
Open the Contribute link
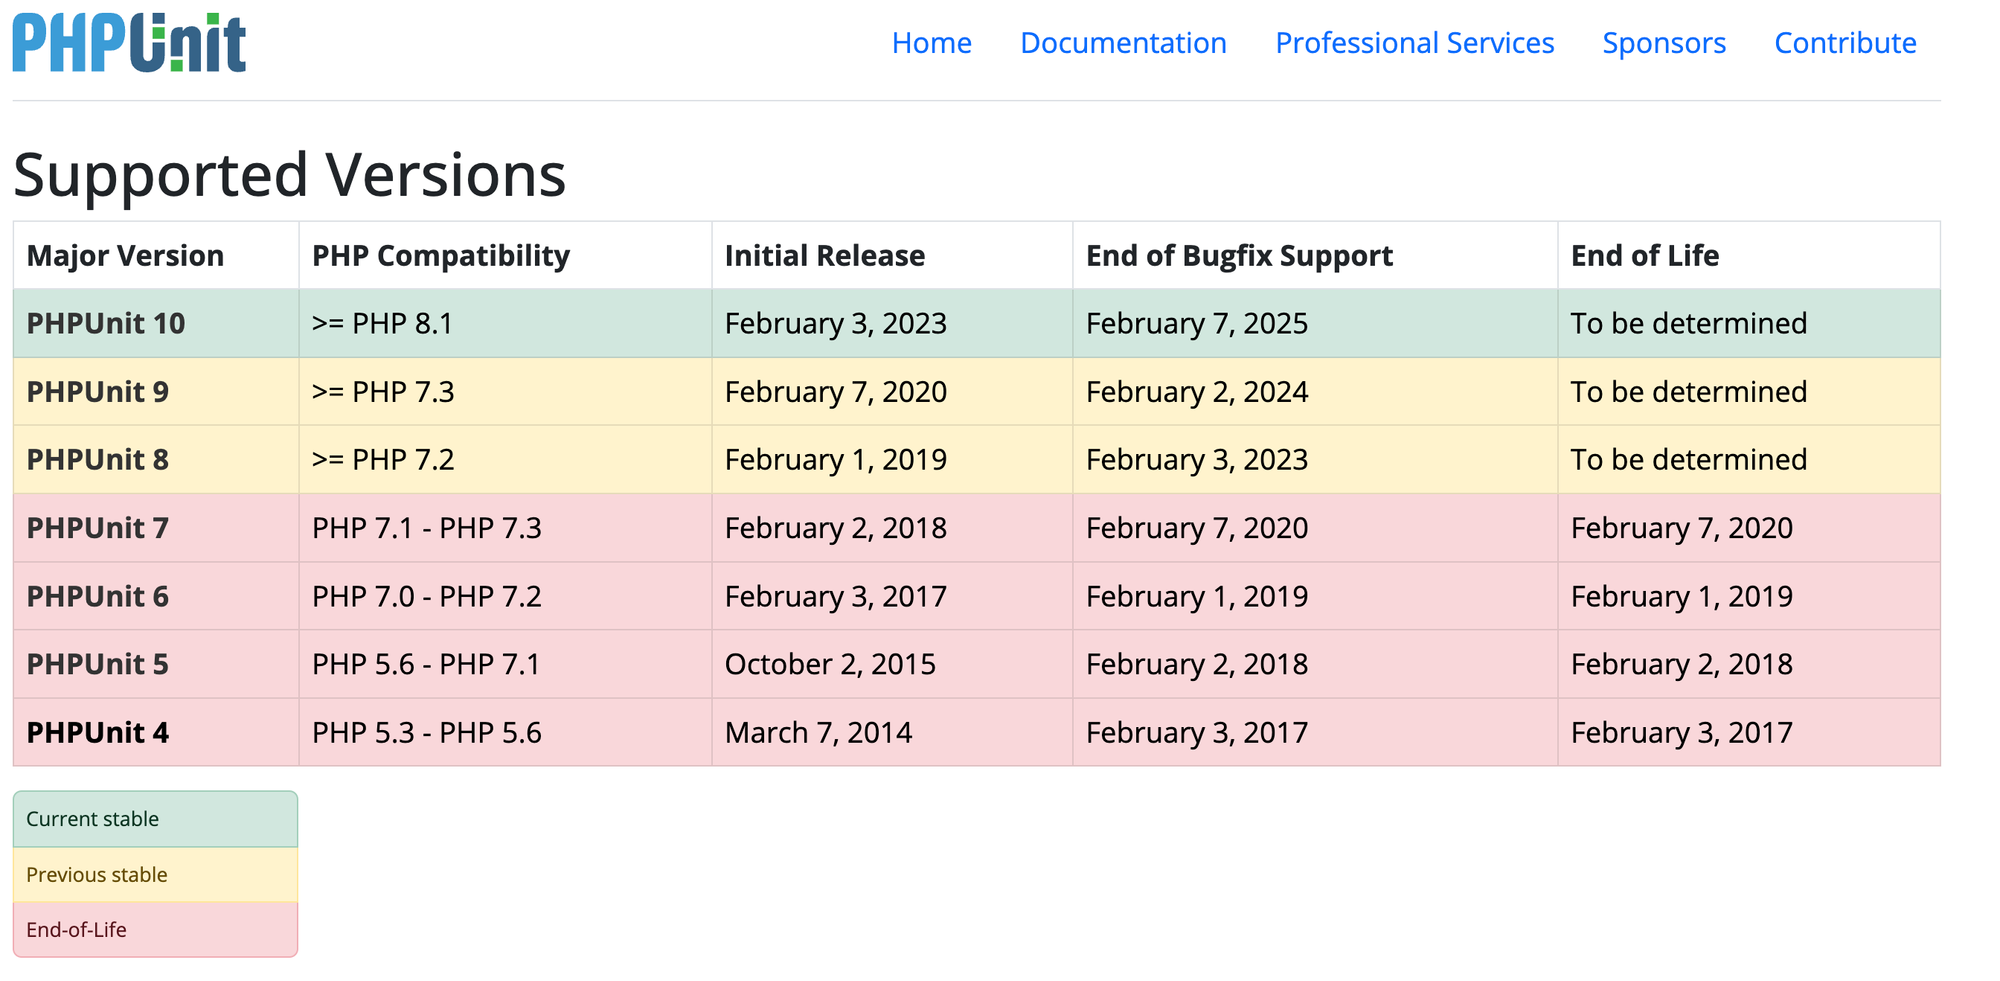pyautogui.click(x=1845, y=43)
